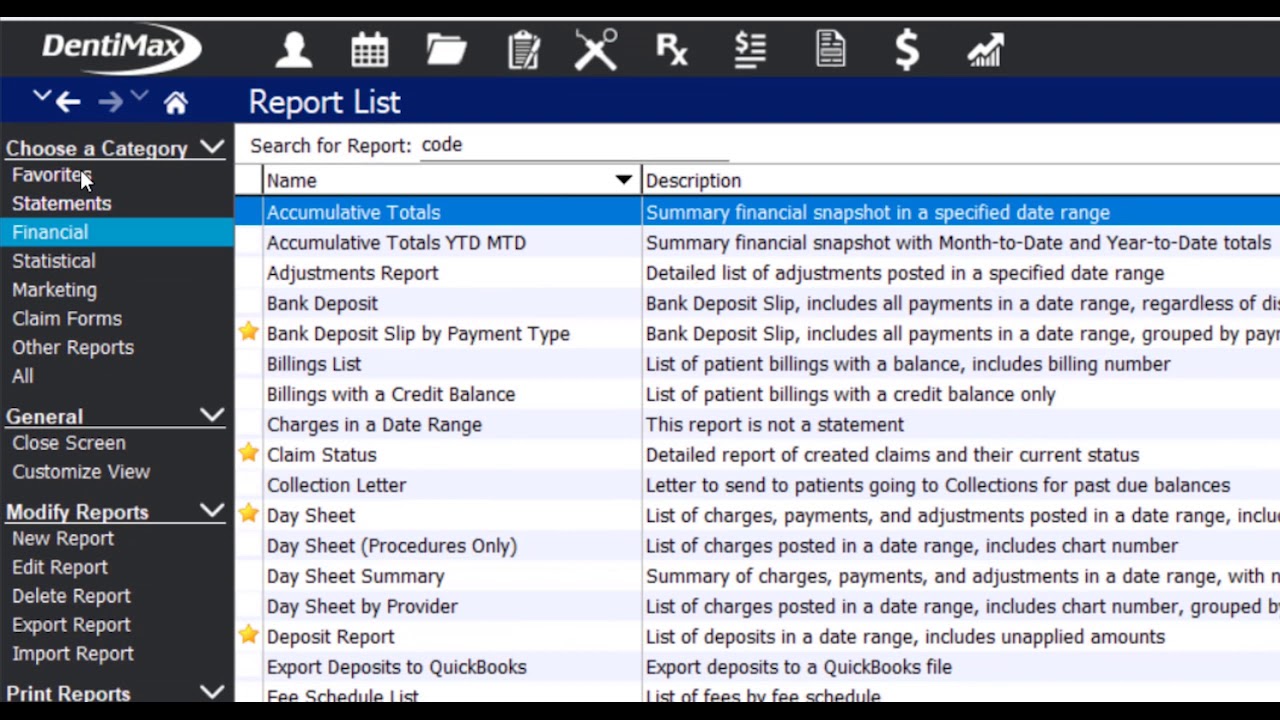Collapse the Choose a Category section
This screenshot has width=1280, height=720.
(212, 148)
